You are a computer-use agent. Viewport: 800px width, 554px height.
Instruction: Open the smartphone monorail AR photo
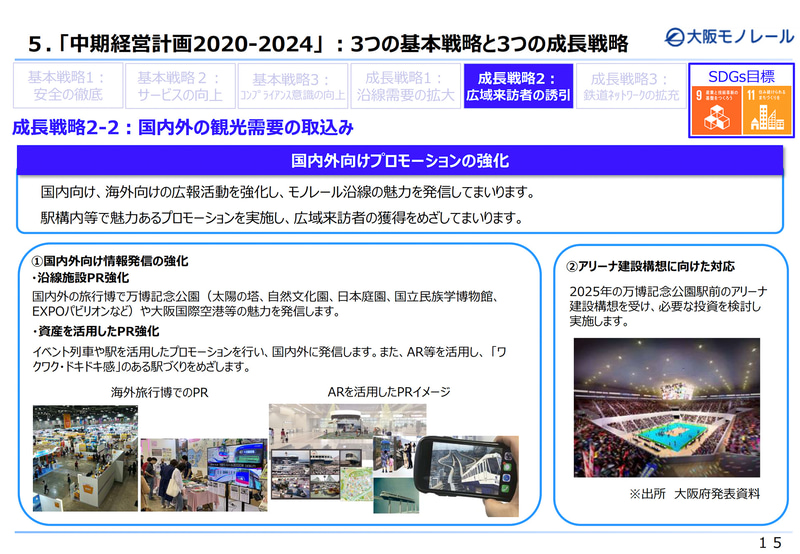pyautogui.click(x=466, y=475)
